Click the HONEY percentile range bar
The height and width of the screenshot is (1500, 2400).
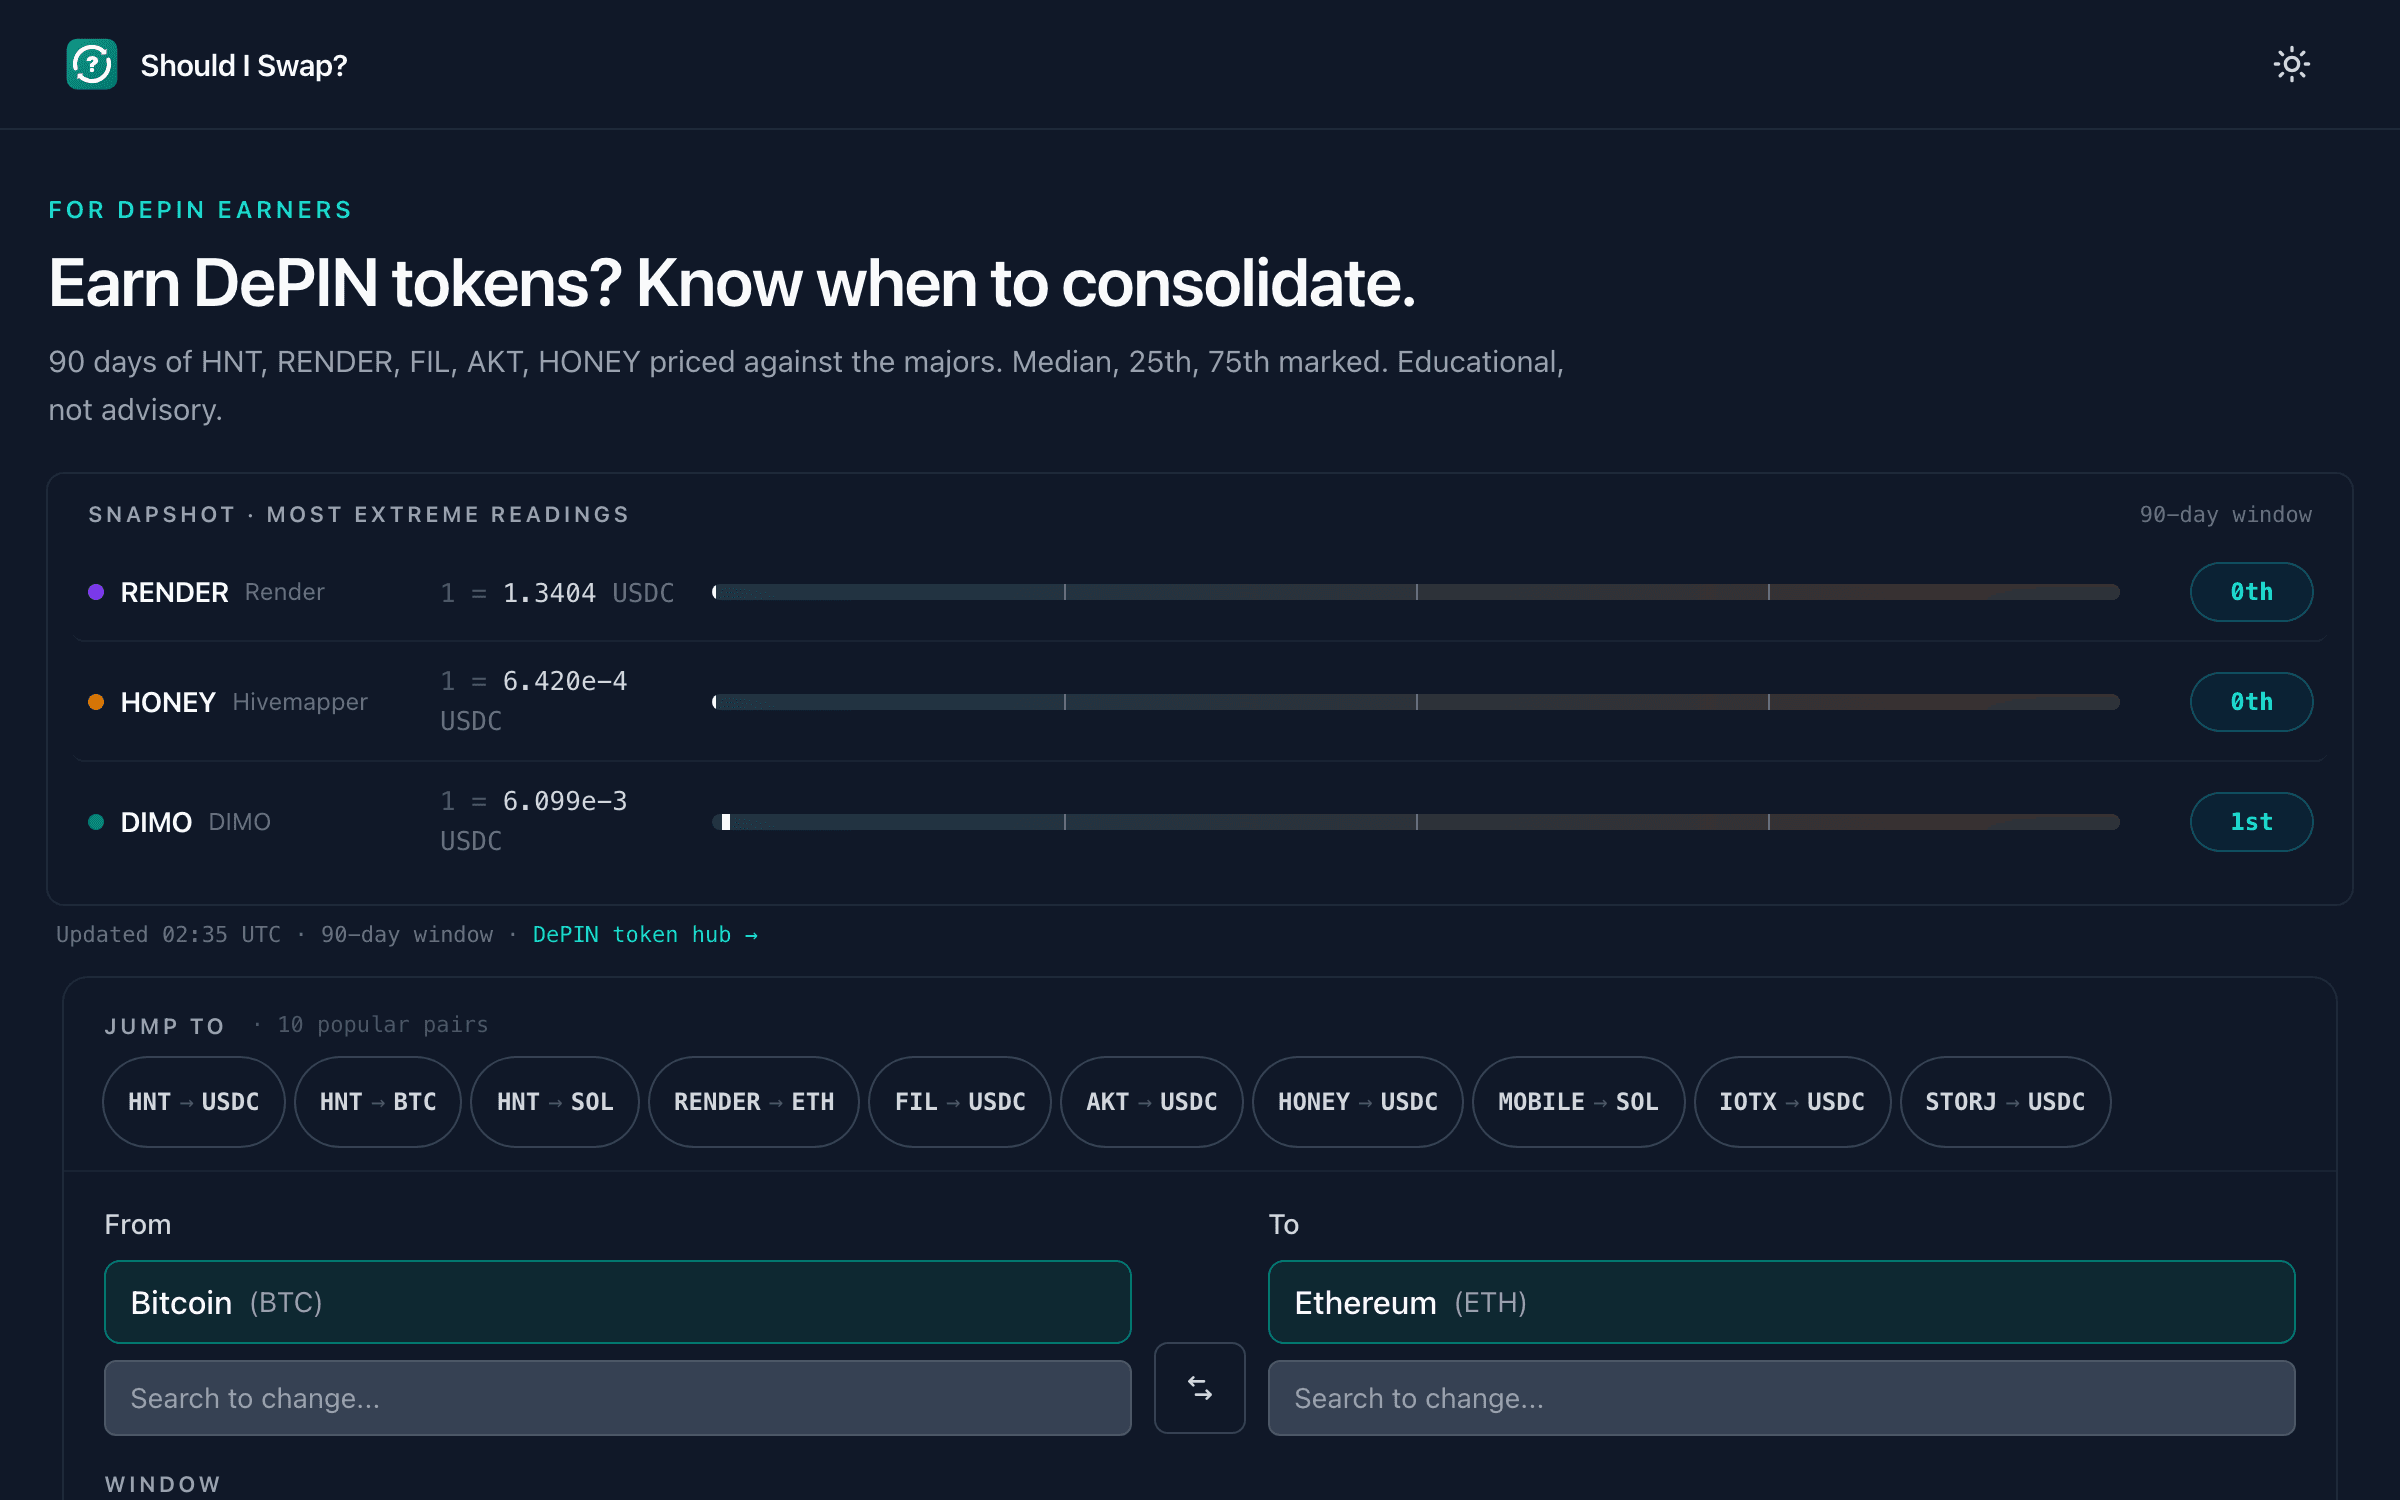[1416, 702]
